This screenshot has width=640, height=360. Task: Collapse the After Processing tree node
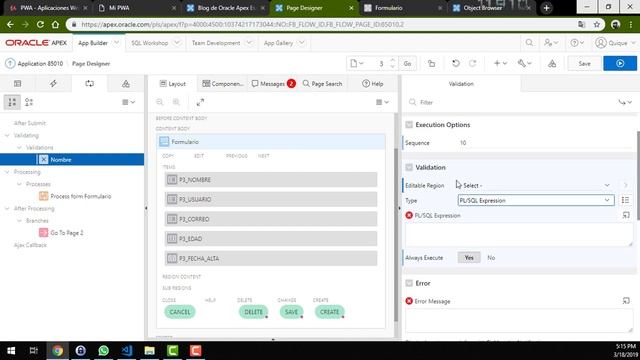[x=7, y=209]
